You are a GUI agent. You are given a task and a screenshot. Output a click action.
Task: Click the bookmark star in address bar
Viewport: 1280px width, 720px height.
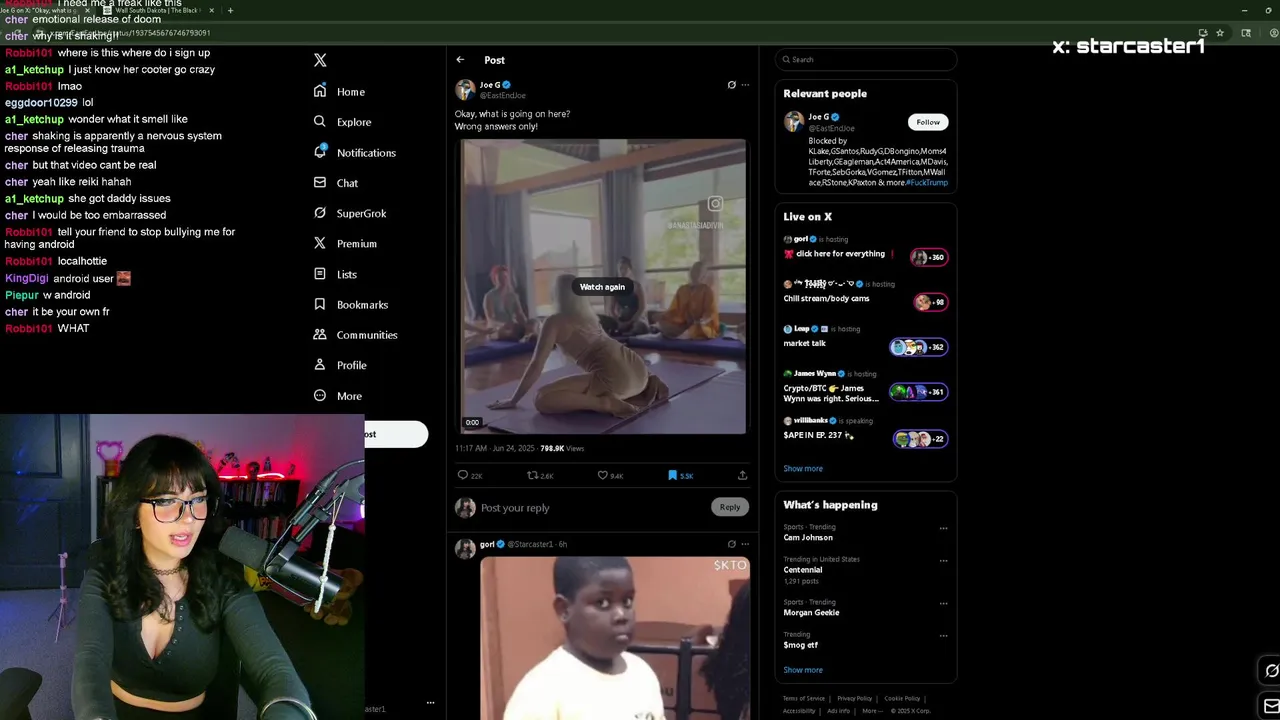click(1220, 33)
